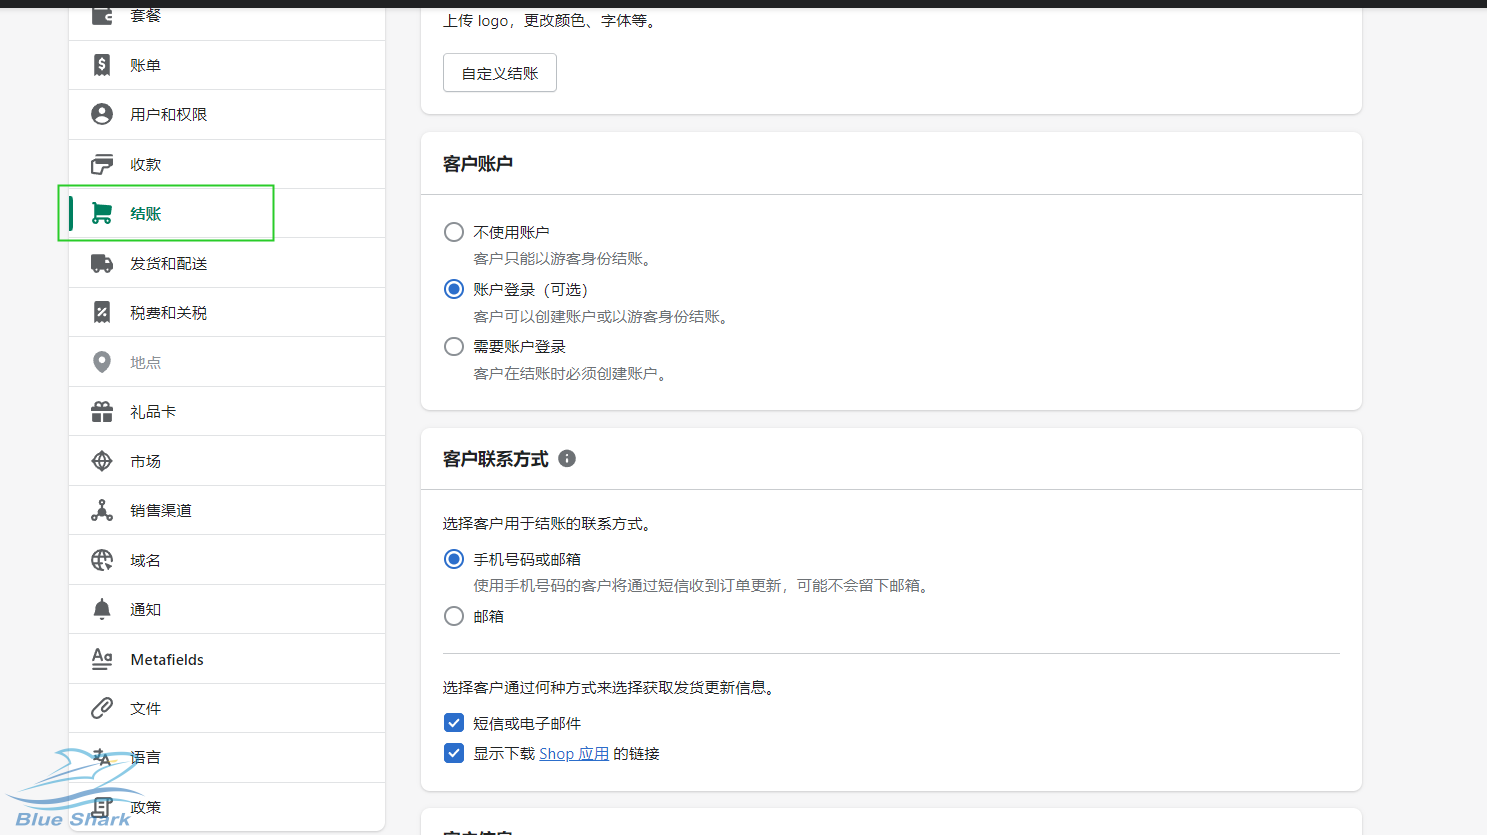
Task: Open 市场 settings entry
Action: (x=227, y=461)
